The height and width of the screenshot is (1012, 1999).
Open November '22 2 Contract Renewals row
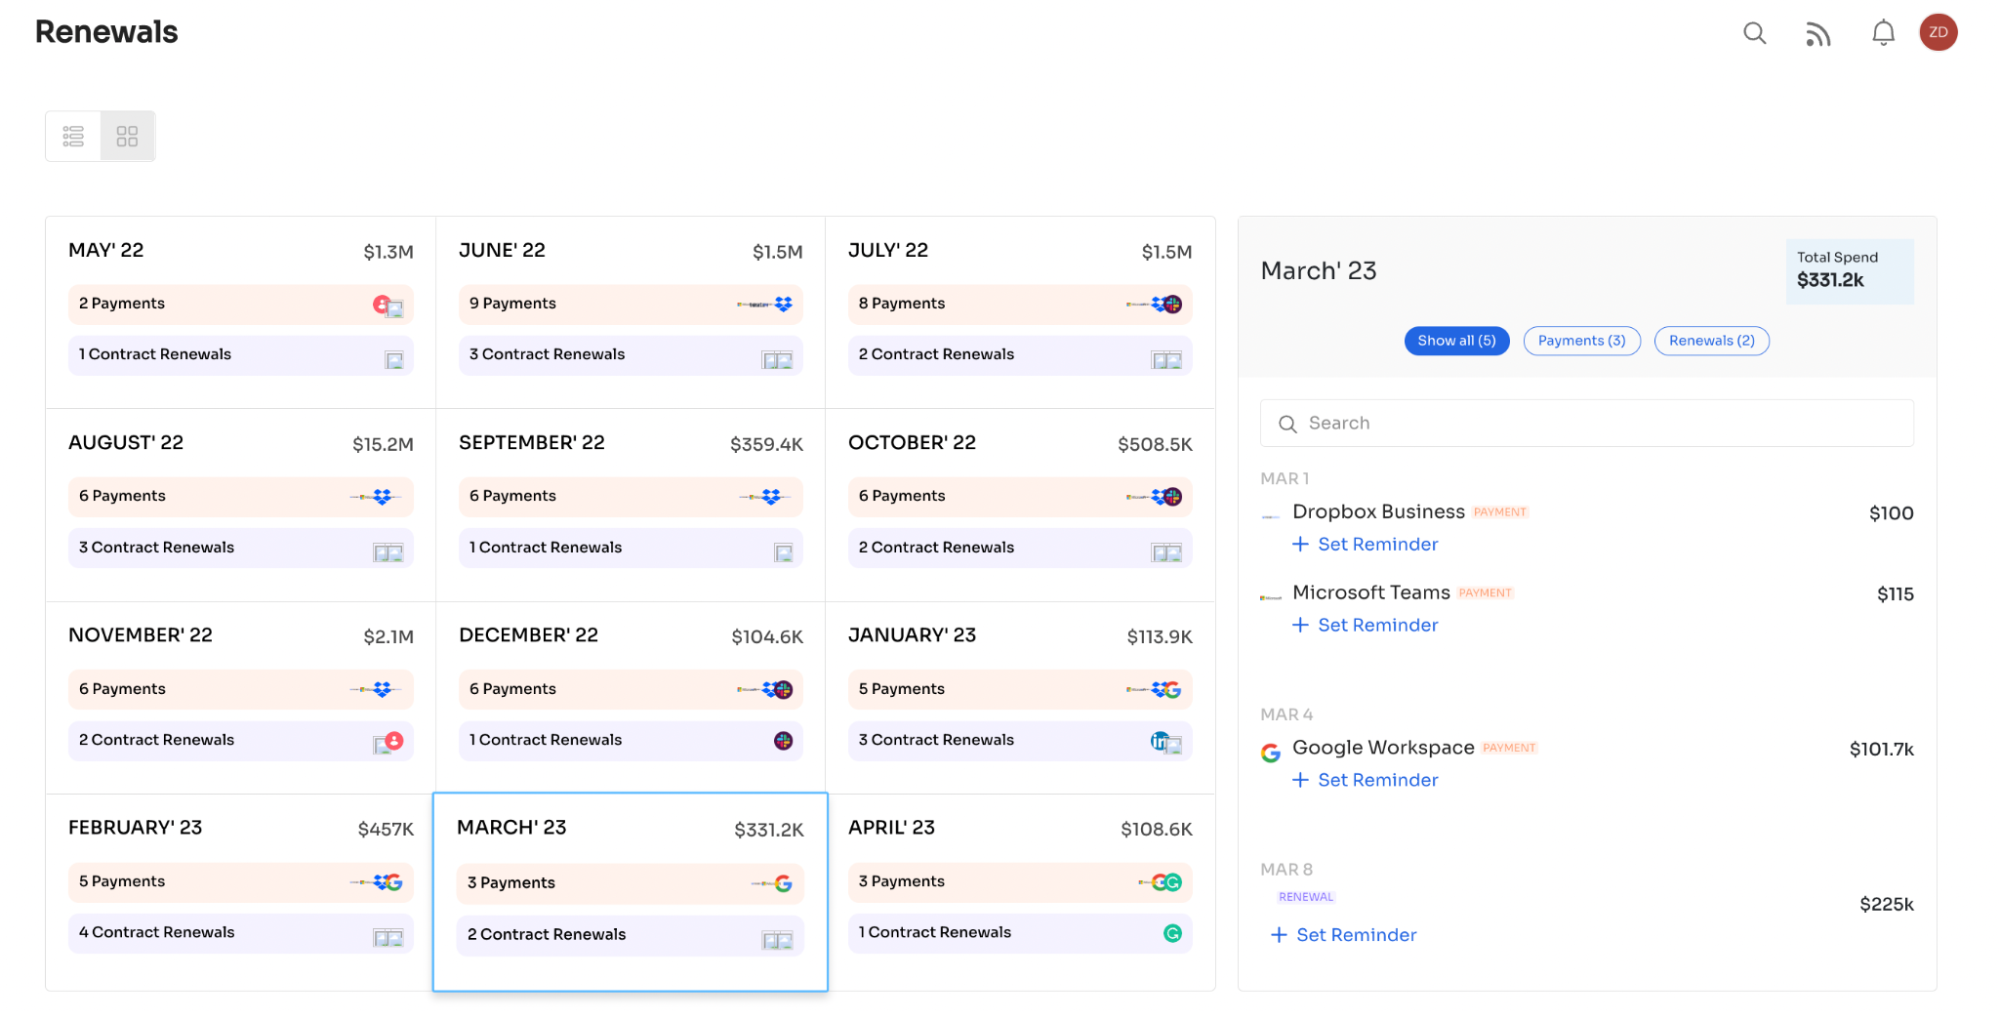(240, 741)
